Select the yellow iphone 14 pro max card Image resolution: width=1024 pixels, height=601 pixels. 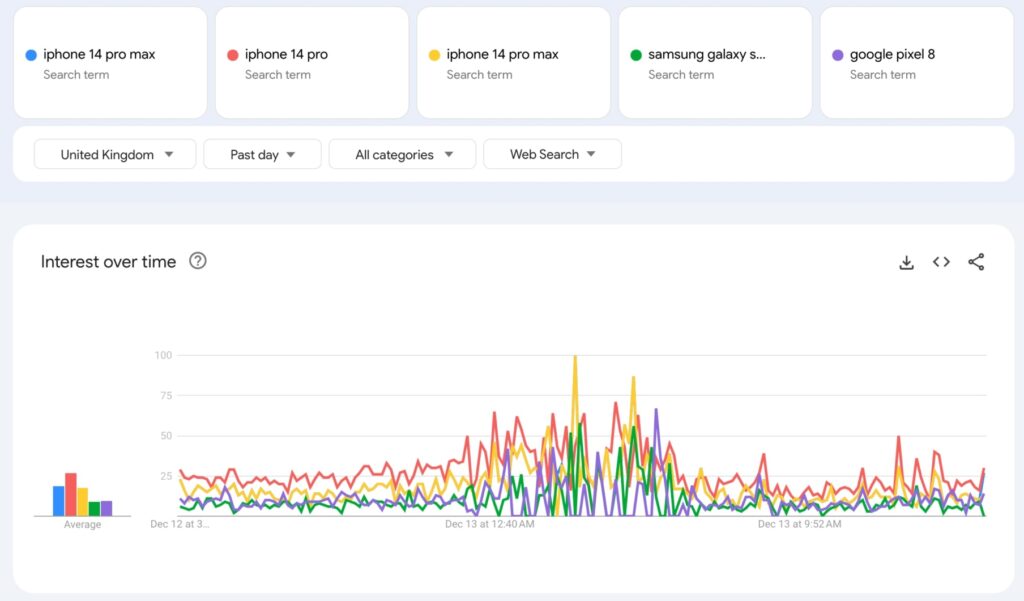click(x=514, y=63)
